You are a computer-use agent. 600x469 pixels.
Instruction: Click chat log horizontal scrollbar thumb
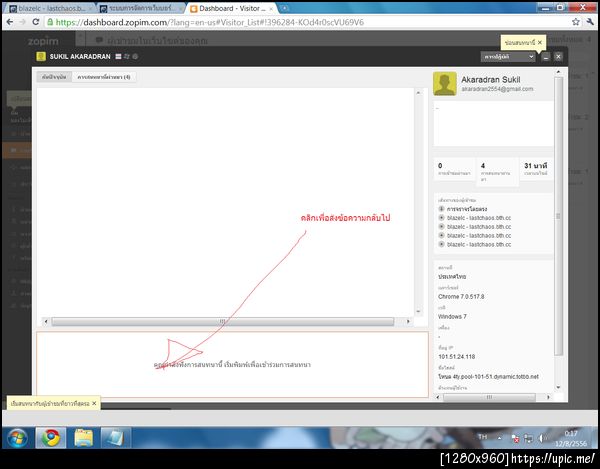click(223, 321)
